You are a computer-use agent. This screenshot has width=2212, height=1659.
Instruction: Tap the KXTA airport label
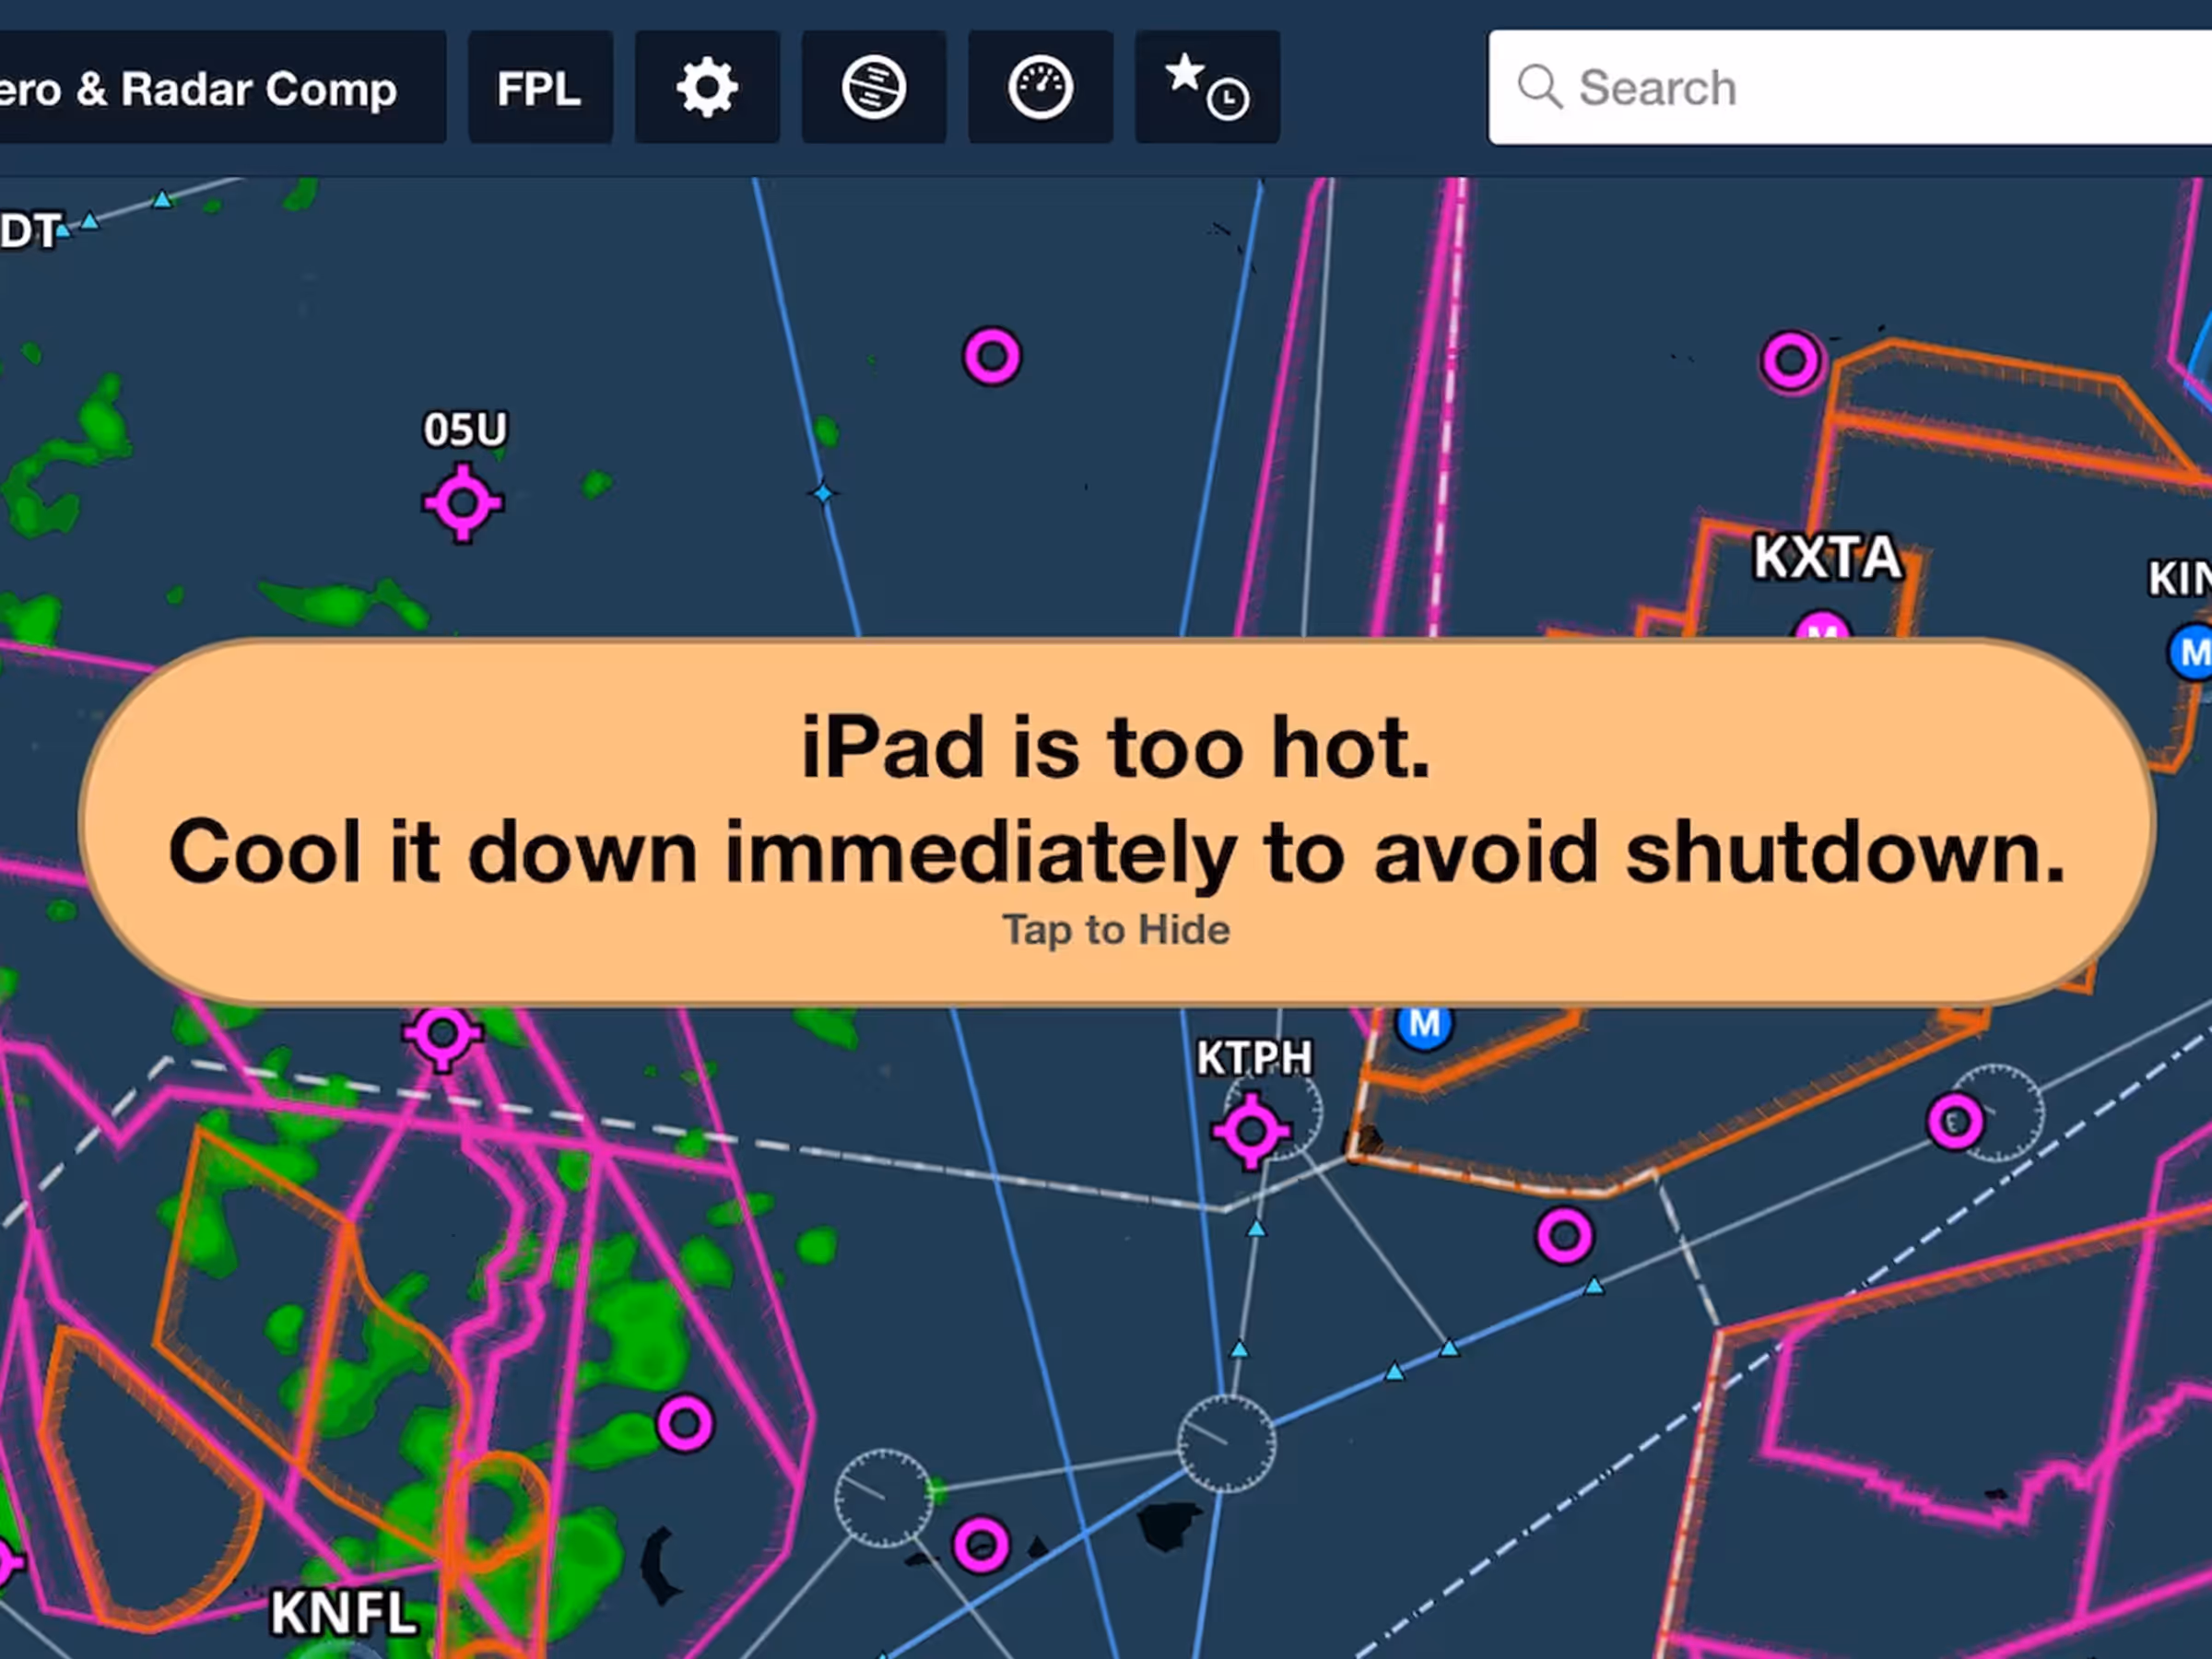[x=1827, y=557]
